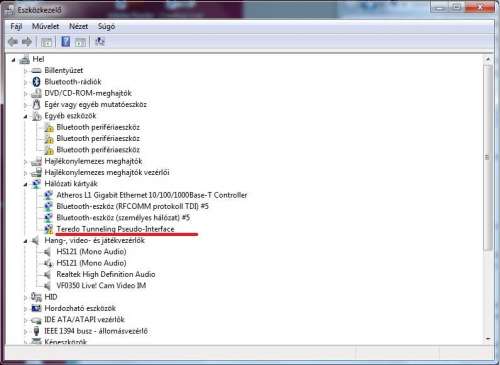Click warning icon of first Bluetooth perifériaeszköz

(49, 127)
